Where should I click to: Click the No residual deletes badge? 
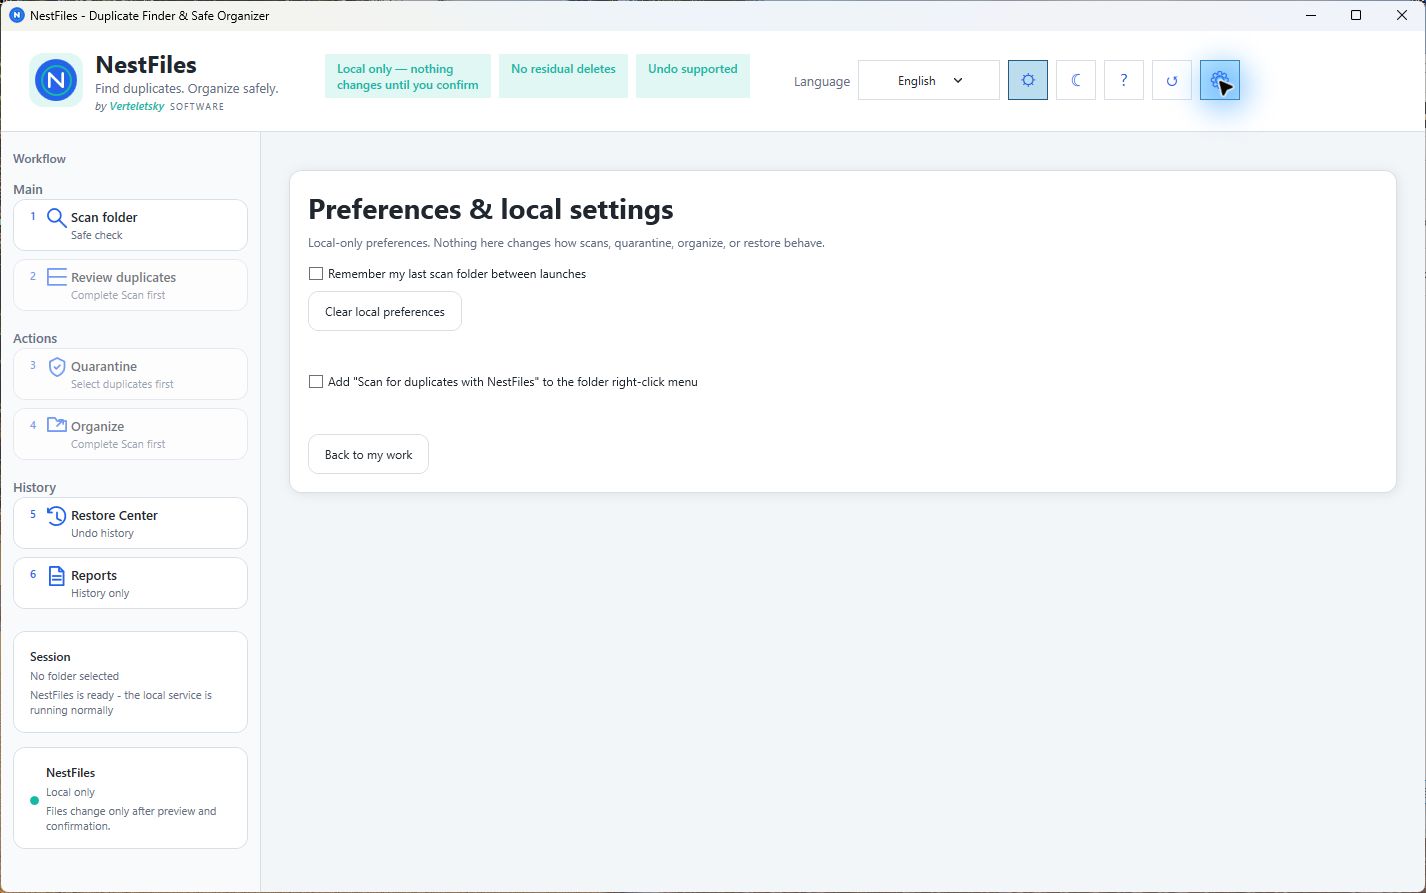point(563,76)
